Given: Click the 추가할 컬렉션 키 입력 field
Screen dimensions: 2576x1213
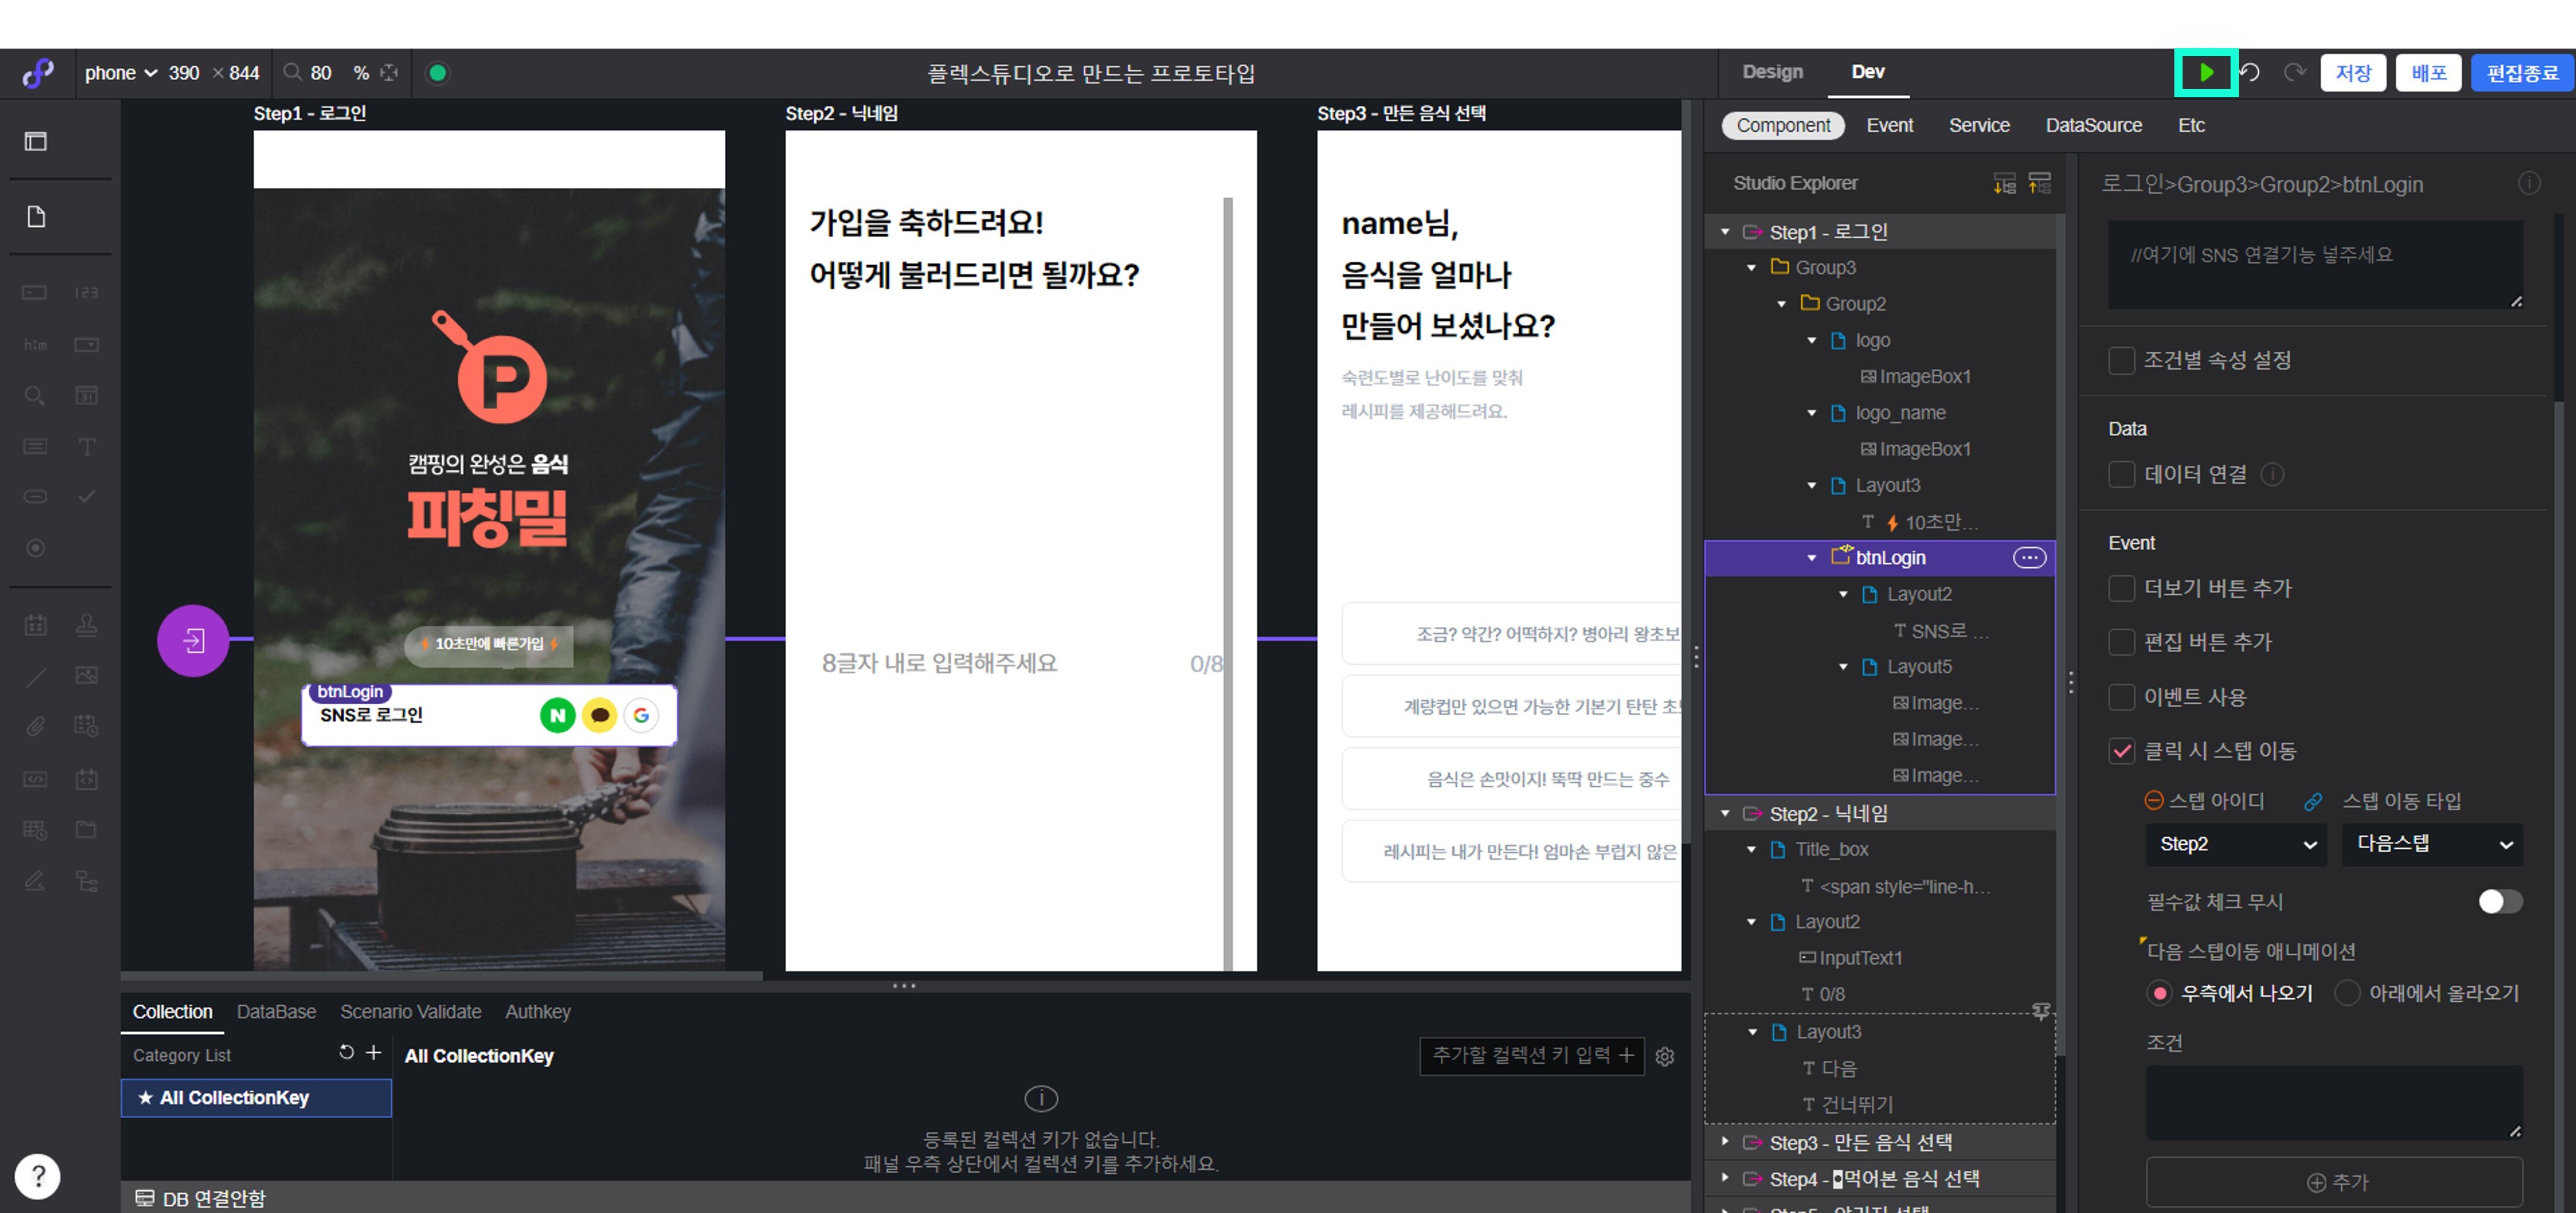Looking at the screenshot, I should 1531,1056.
